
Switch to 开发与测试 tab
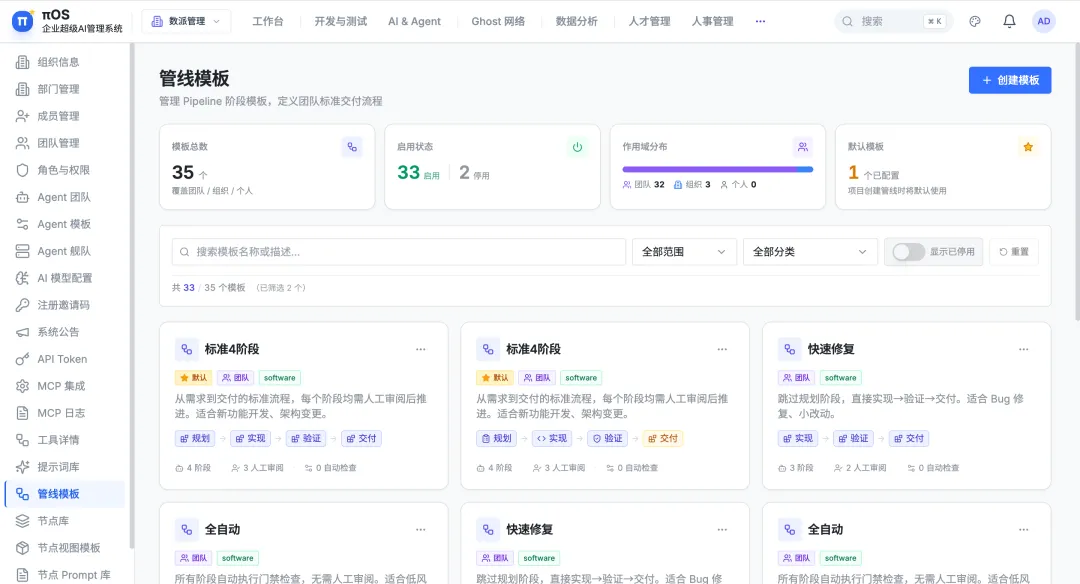click(x=340, y=21)
